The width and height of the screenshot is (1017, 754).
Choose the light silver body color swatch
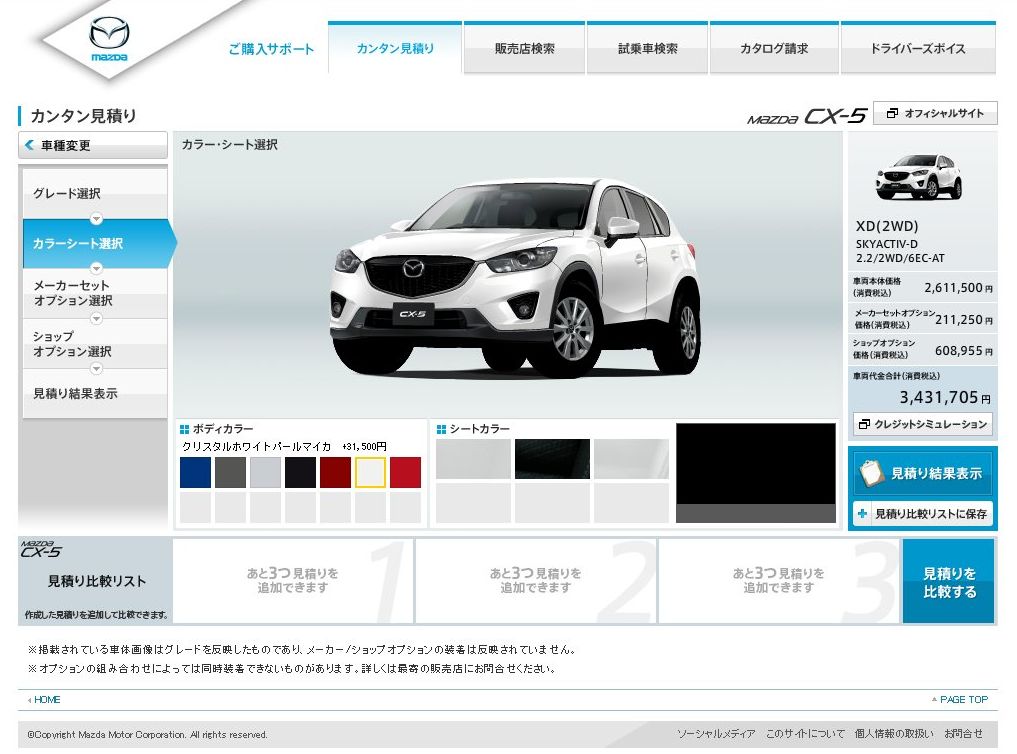(x=265, y=472)
